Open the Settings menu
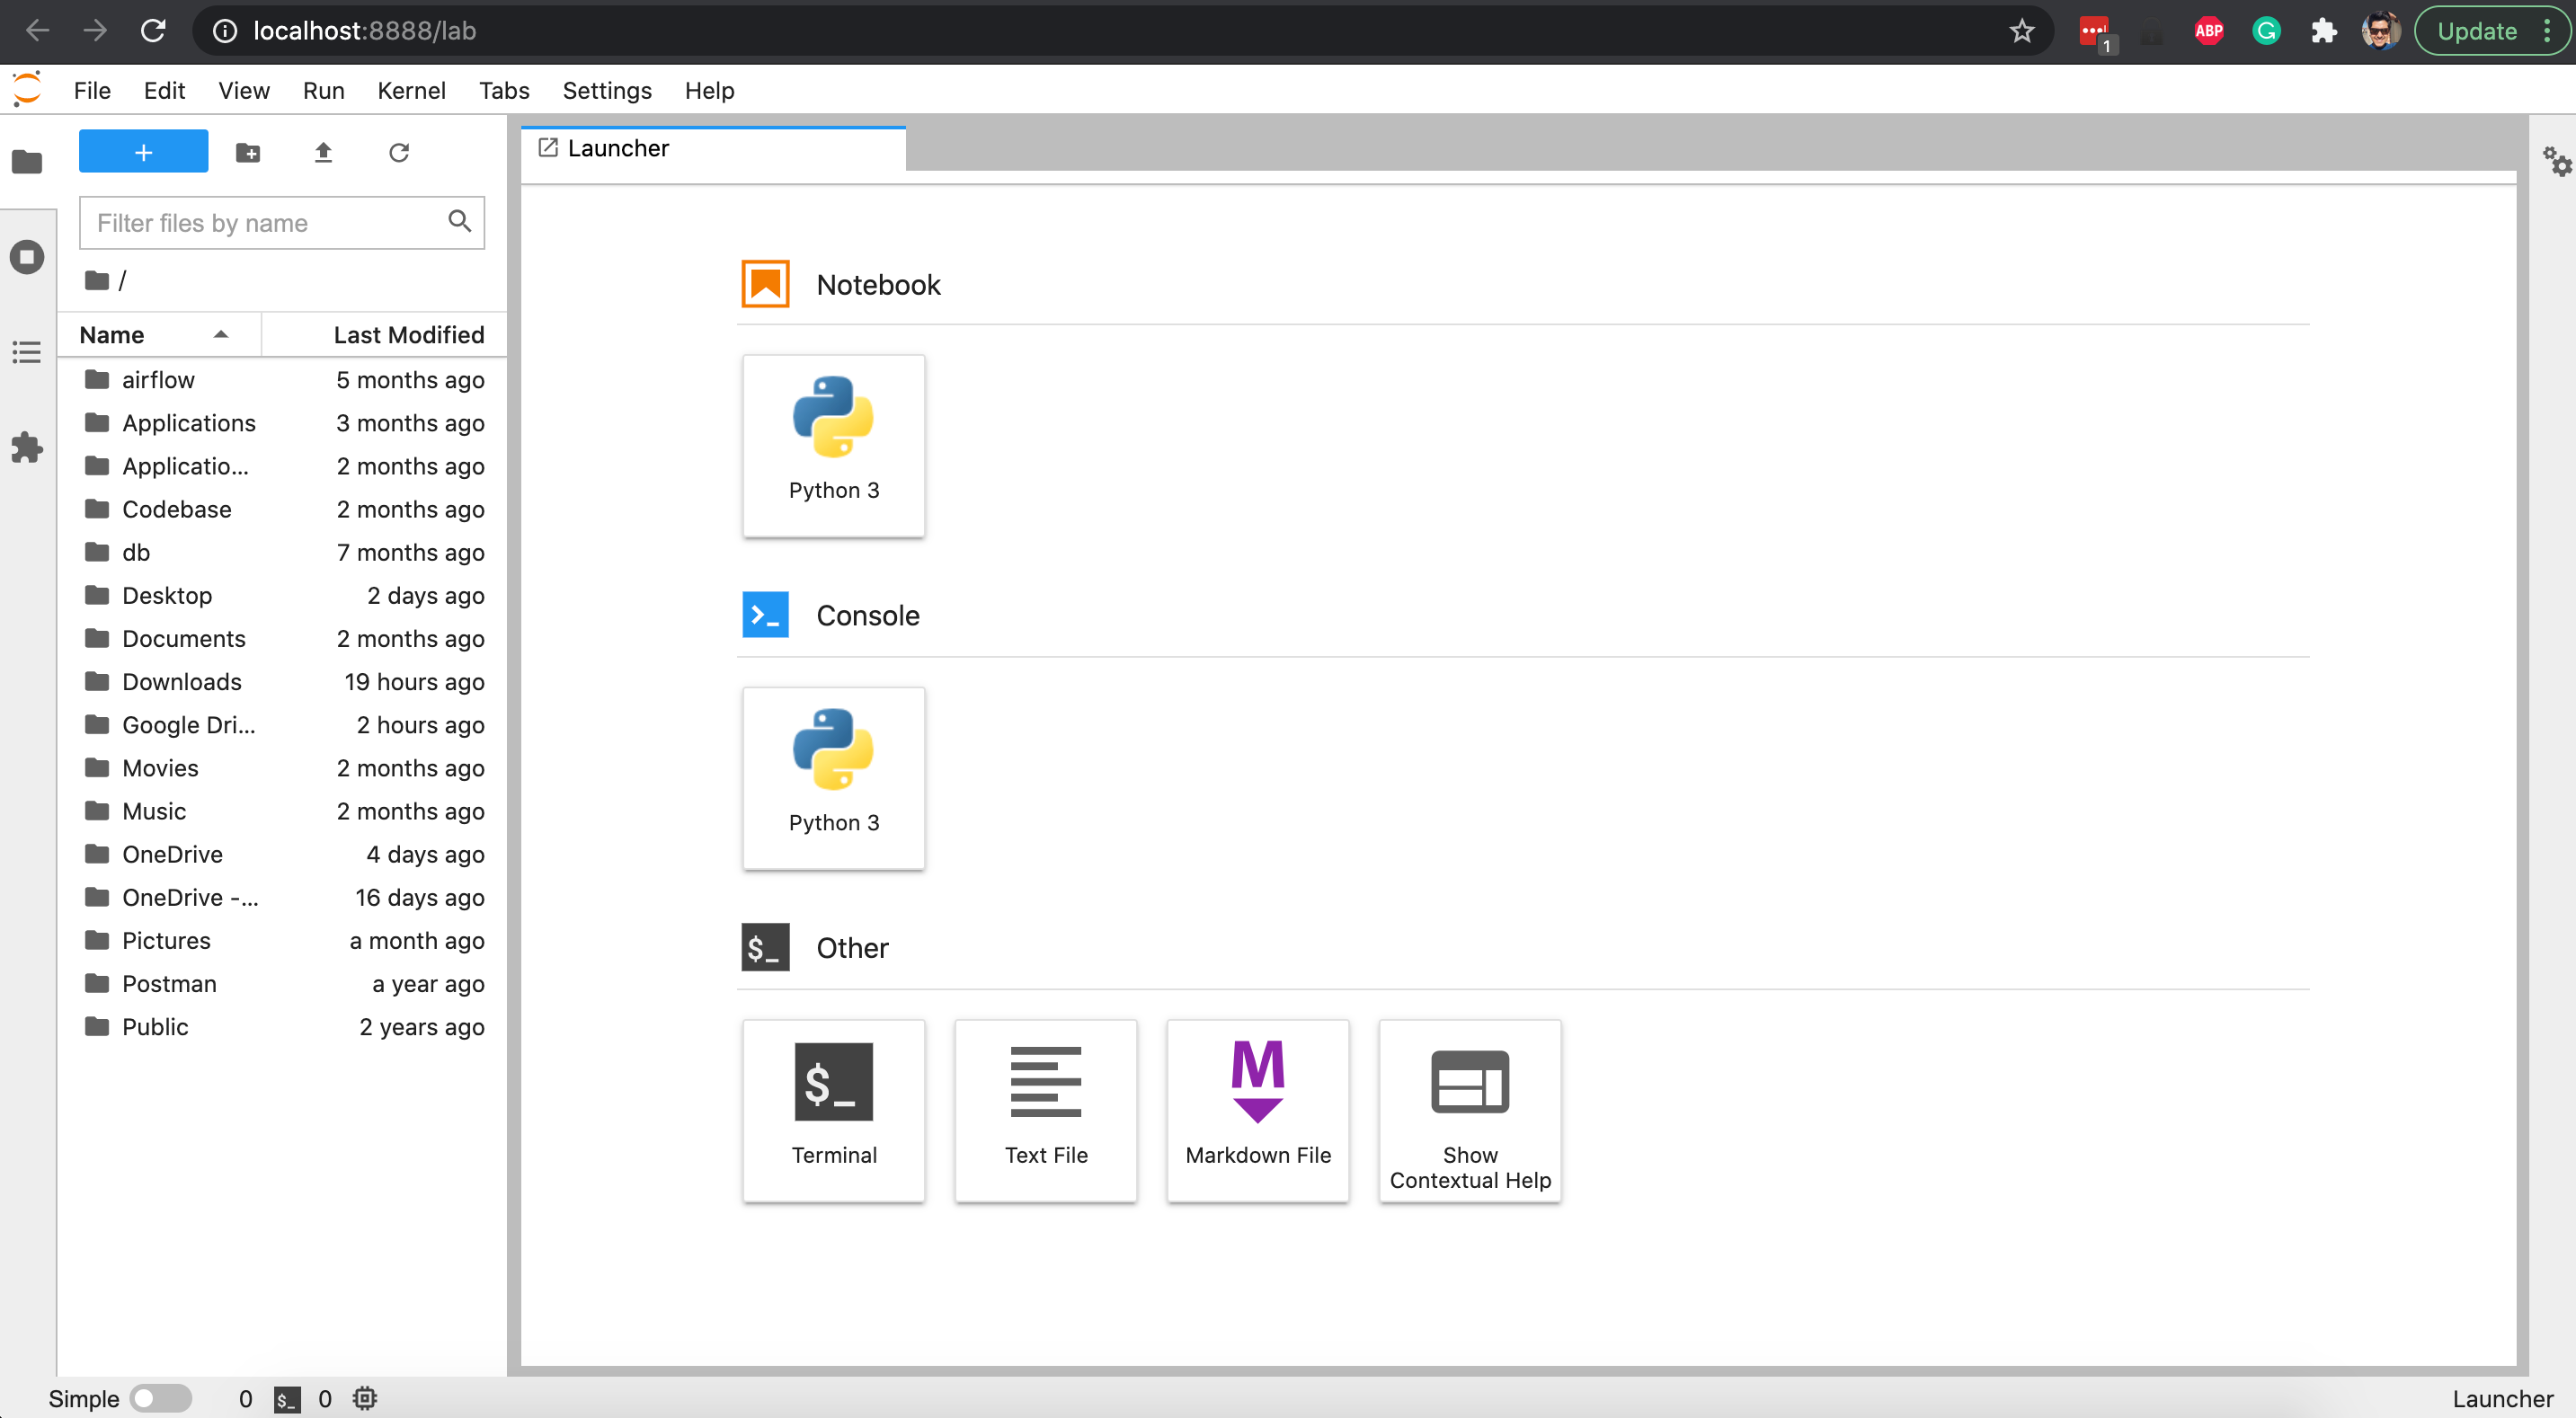Screen dimensions: 2576x1418 click(606, 91)
